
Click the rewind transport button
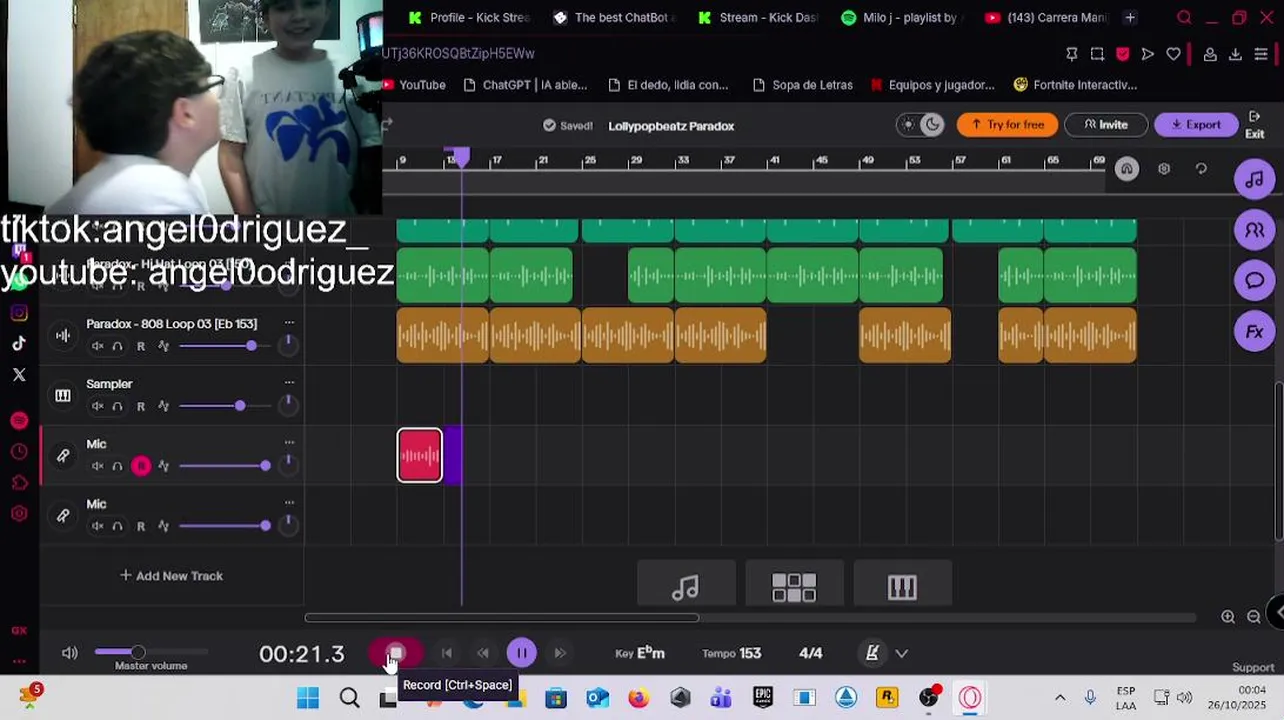pos(484,653)
